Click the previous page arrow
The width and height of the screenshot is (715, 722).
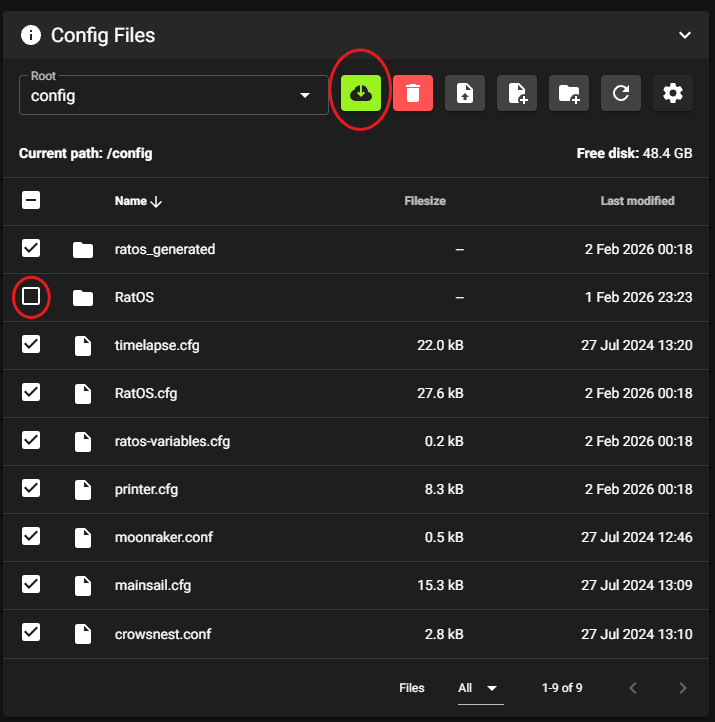633,688
